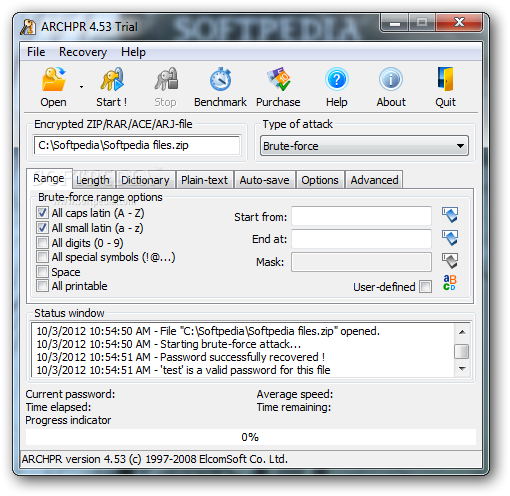Close the ARCHPR window
510x496 pixels.
click(x=459, y=23)
